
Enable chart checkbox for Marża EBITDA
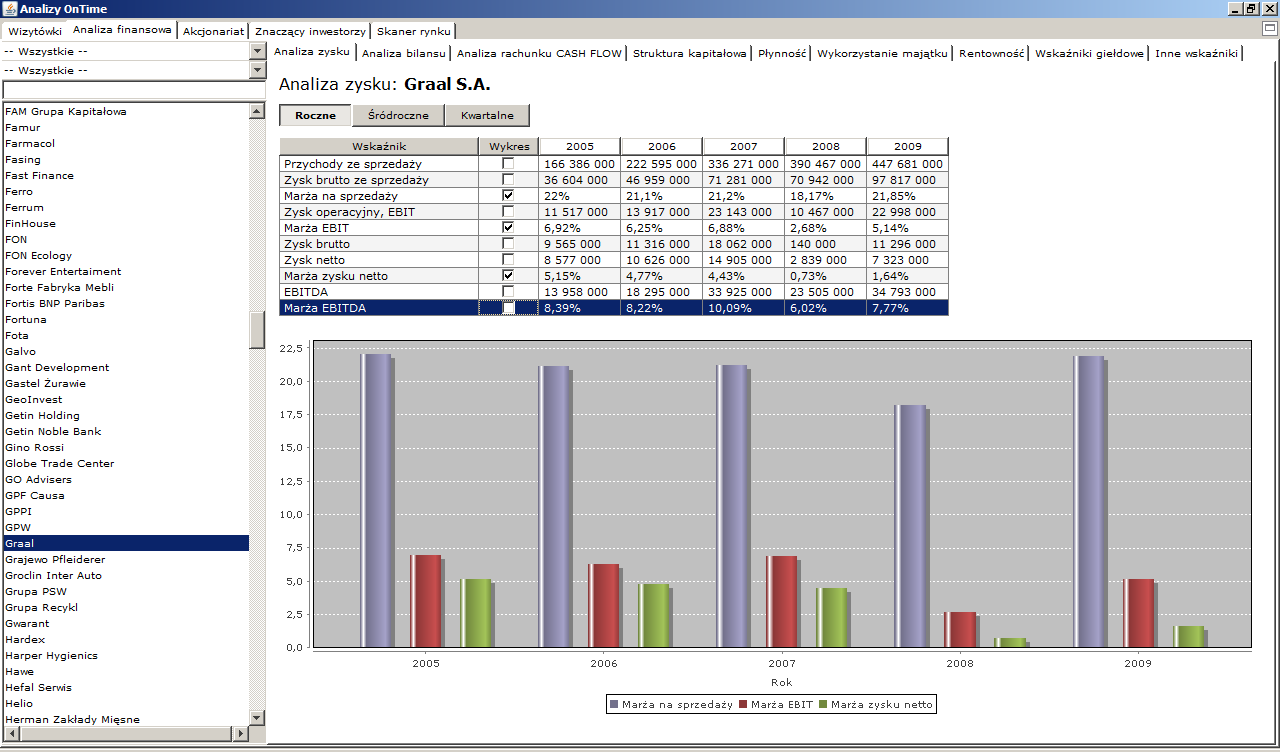pyautogui.click(x=508, y=308)
